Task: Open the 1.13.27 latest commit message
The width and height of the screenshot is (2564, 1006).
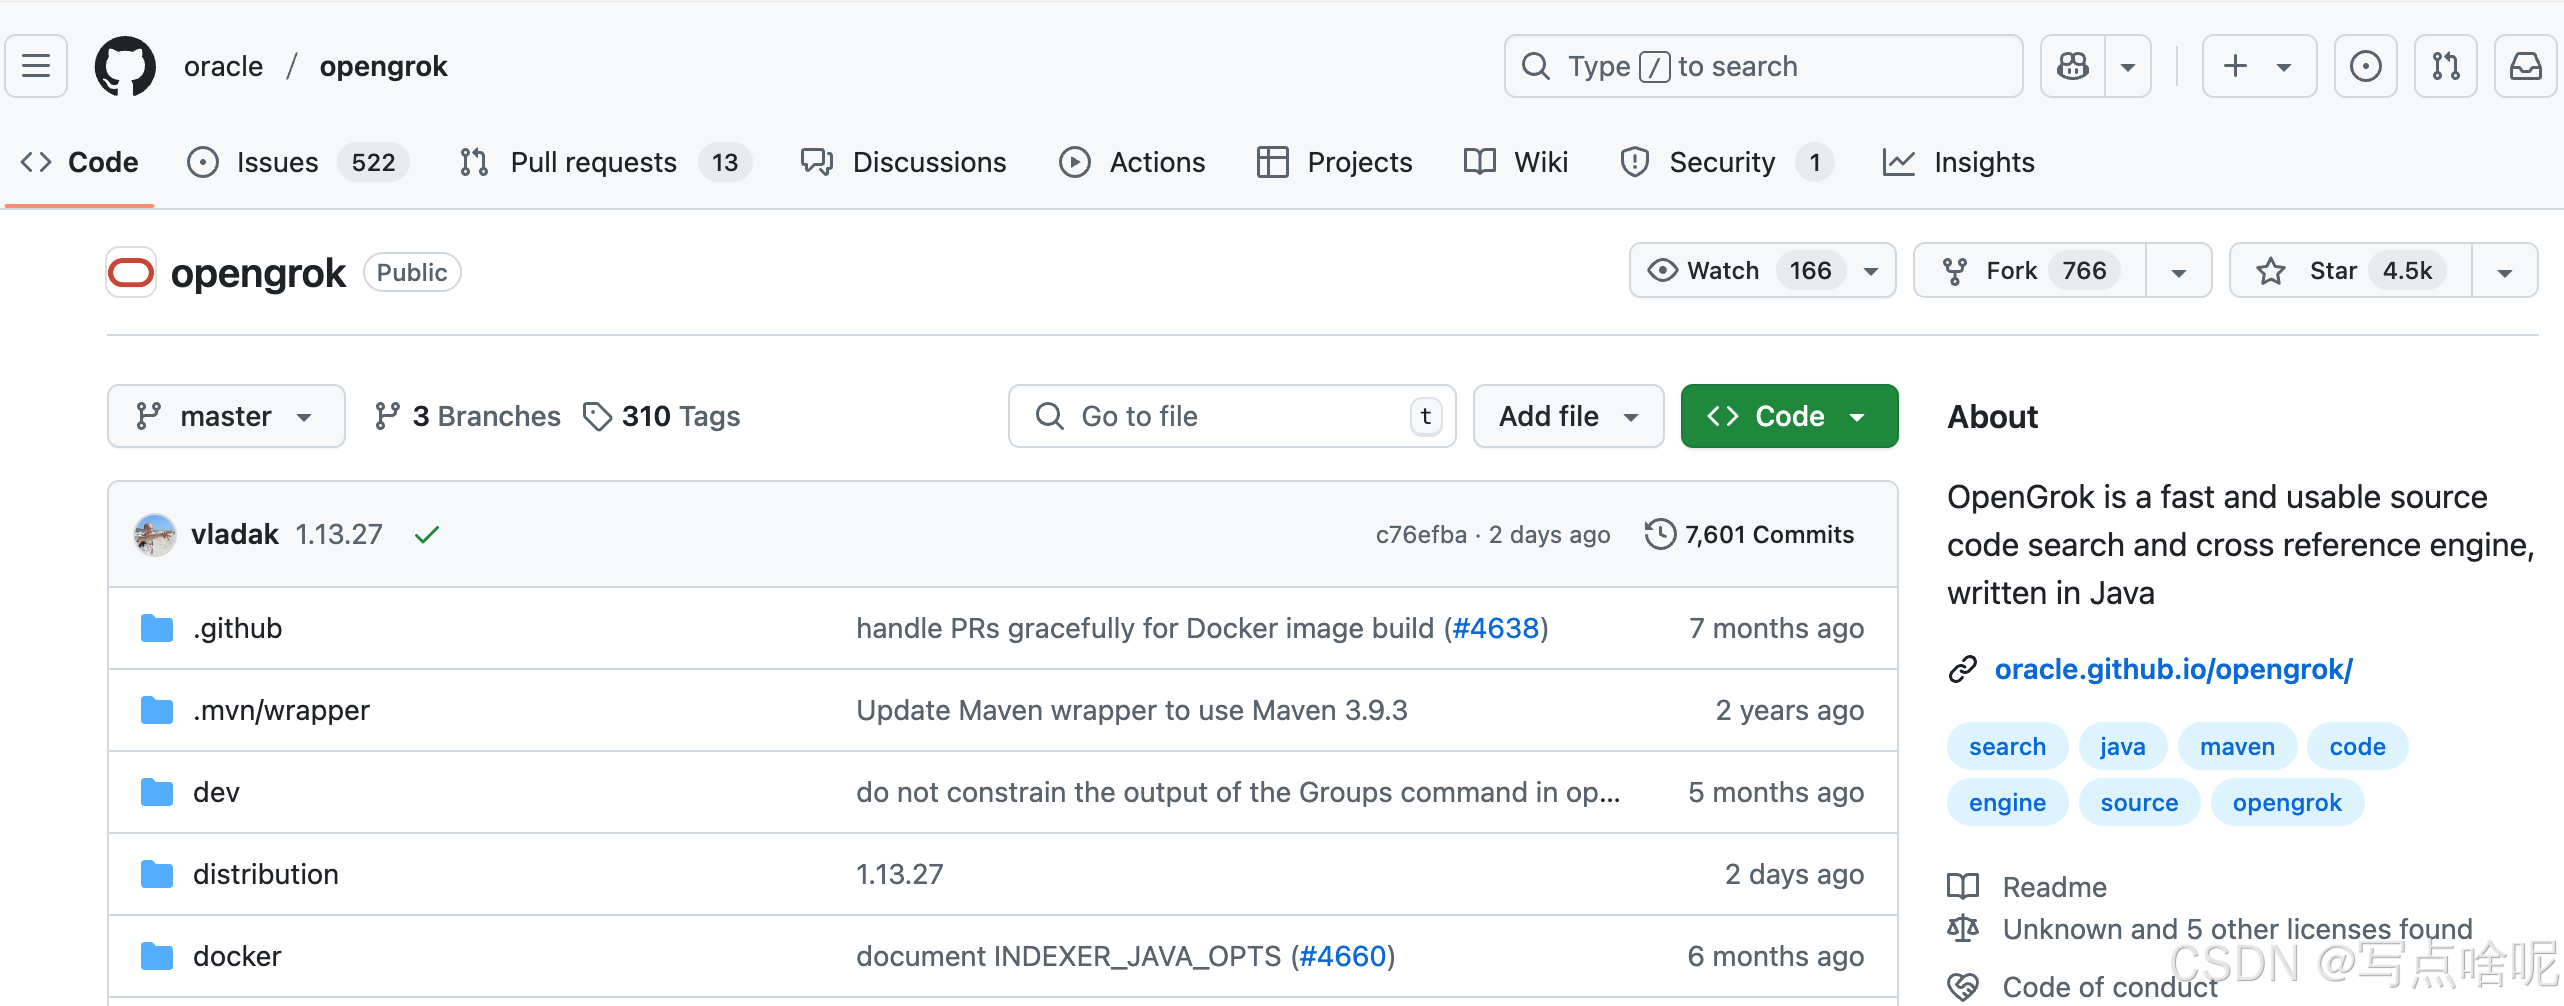Action: pos(339,534)
